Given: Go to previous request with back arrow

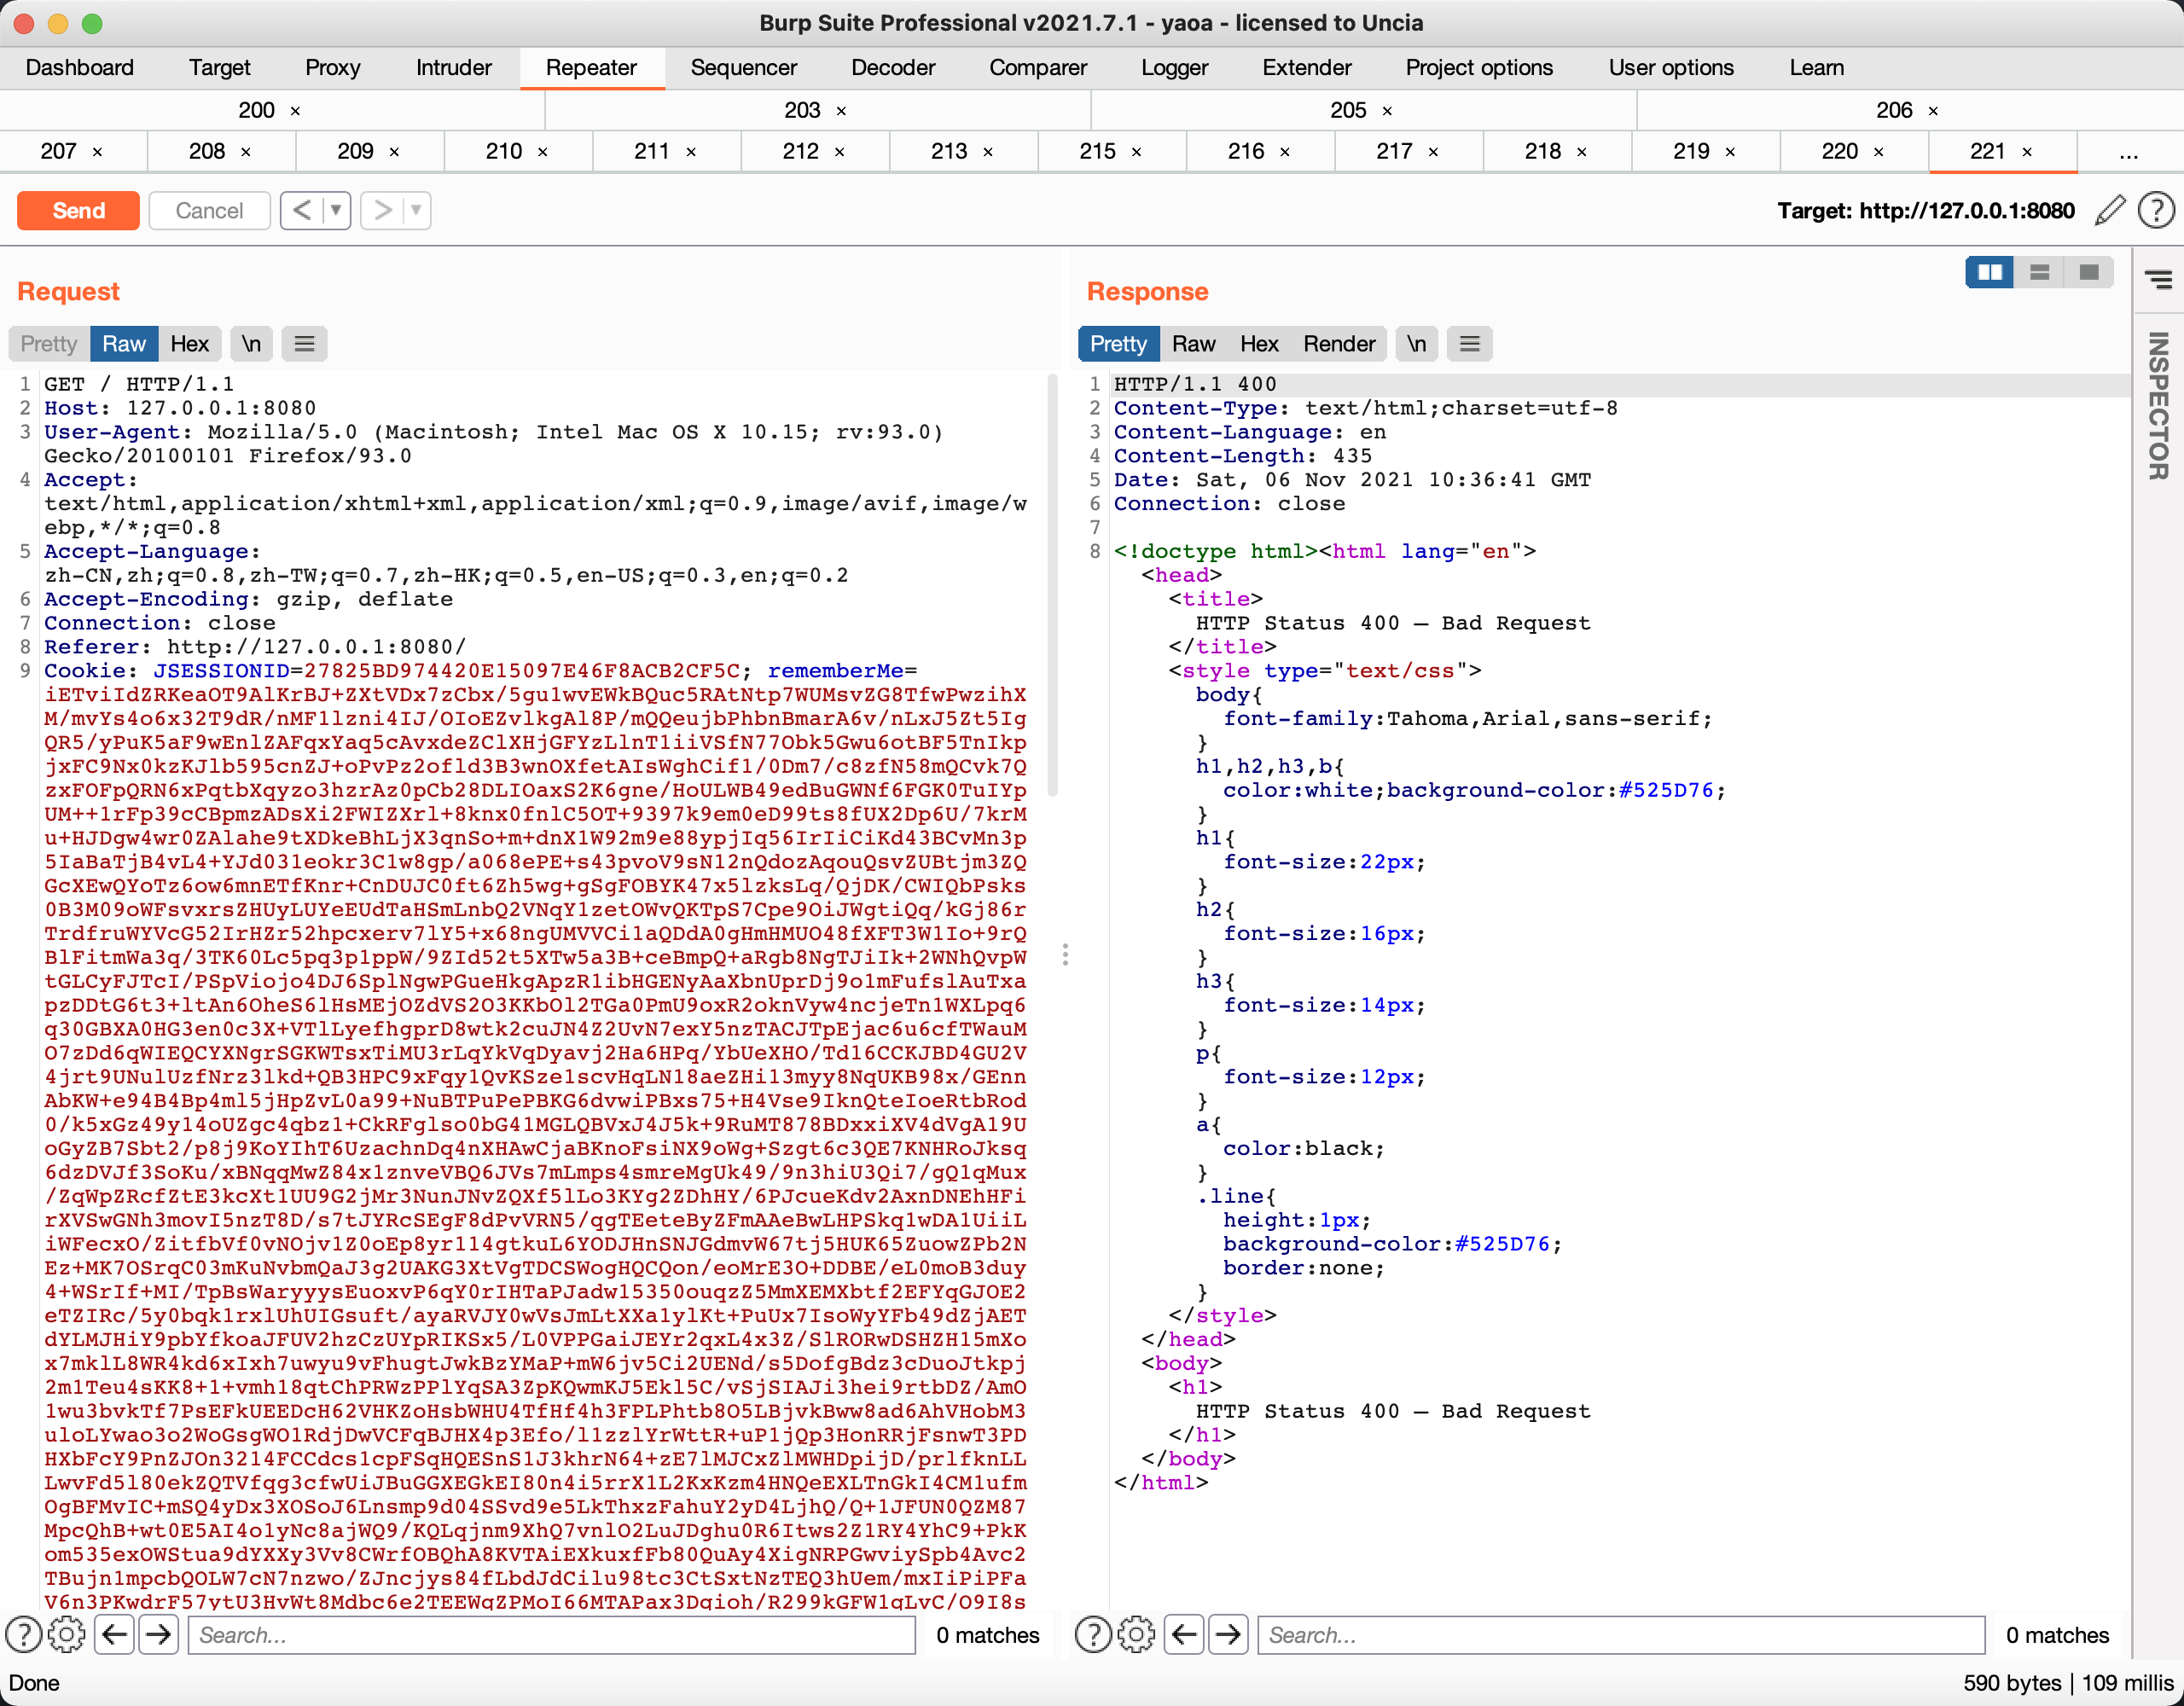Looking at the screenshot, I should (303, 211).
